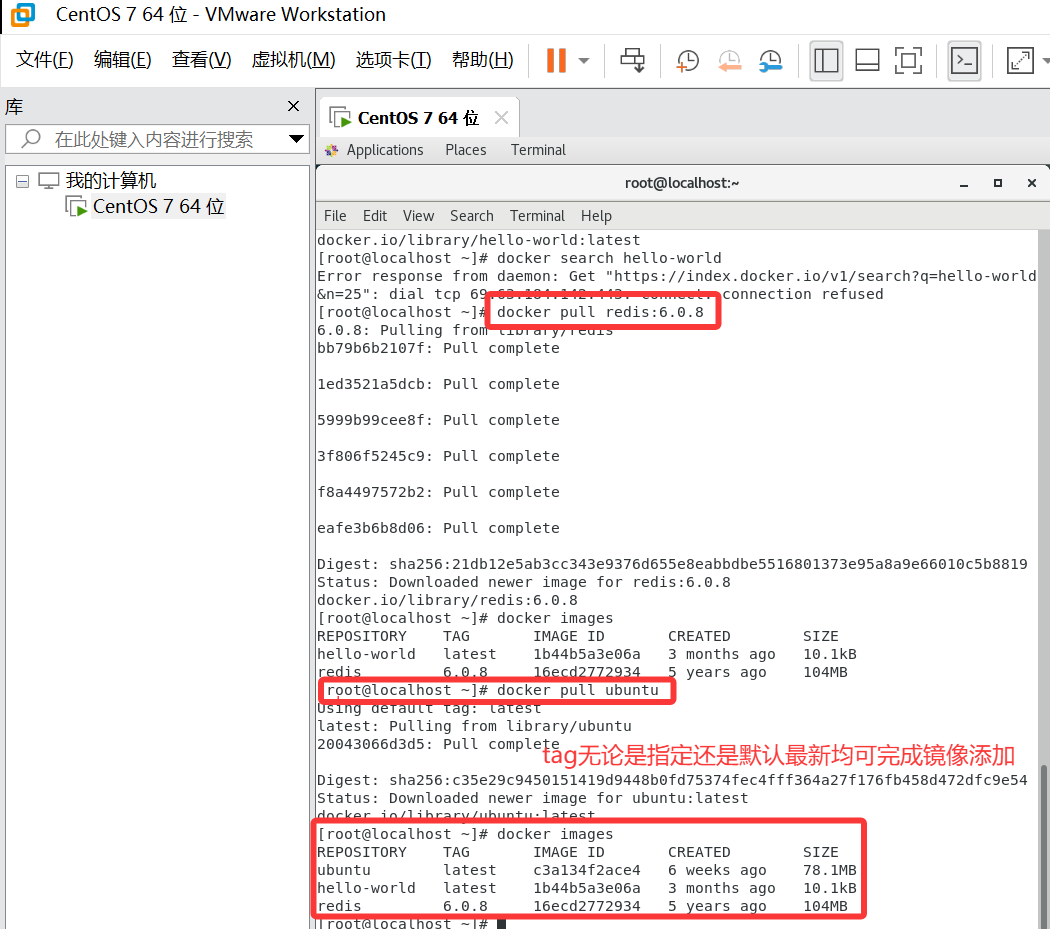Screen dimensions: 1050x929
Task: Click 'eafe3b6b8d06: Pull complete' line
Action: coord(438,528)
